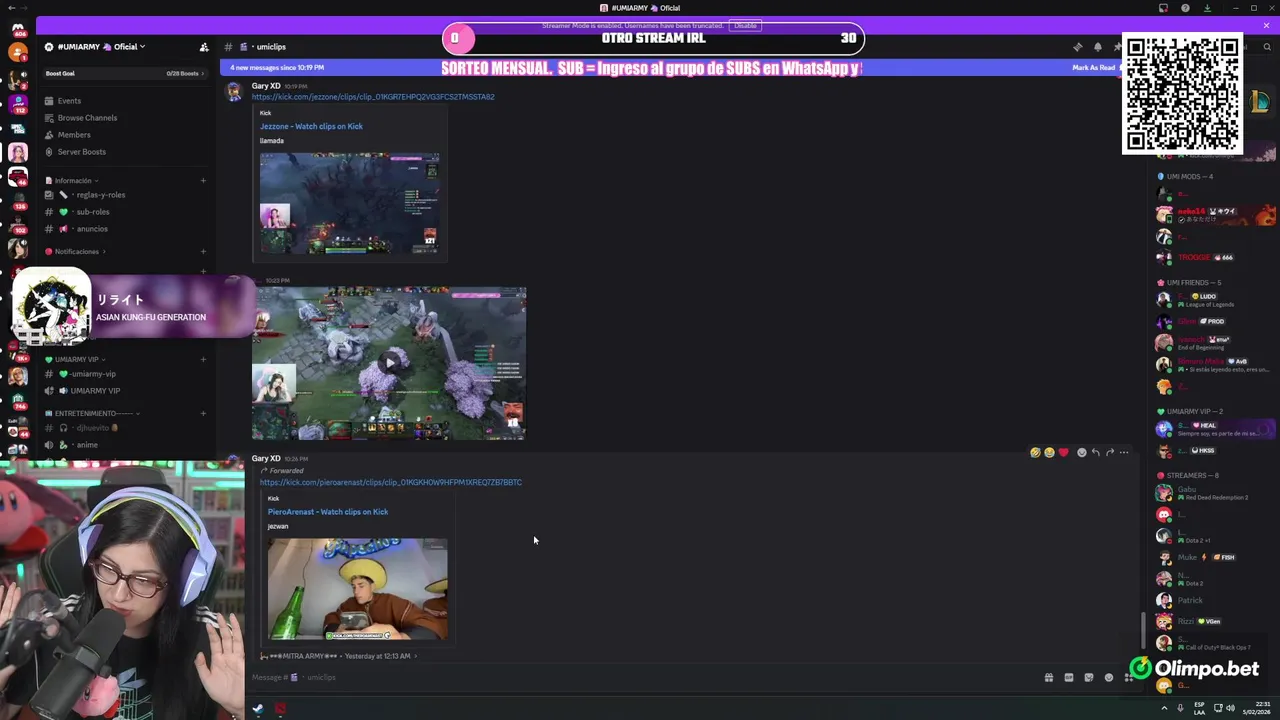This screenshot has width=1280, height=720.
Task: Open the add reaction picker on message
Action: click(x=1082, y=453)
